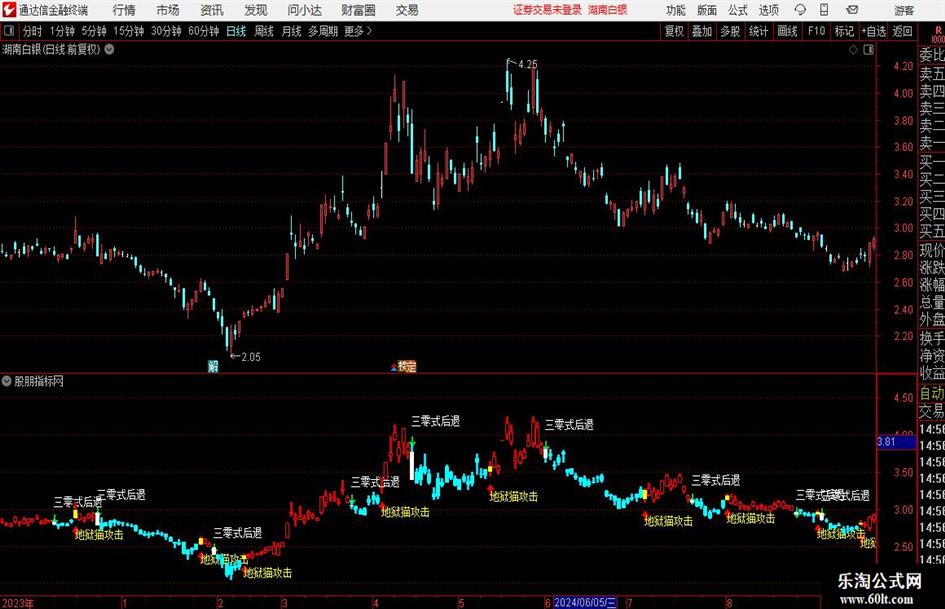Image resolution: width=945 pixels, height=609 pixels.
Task: Open the headset customer service icon
Action: point(800,10)
